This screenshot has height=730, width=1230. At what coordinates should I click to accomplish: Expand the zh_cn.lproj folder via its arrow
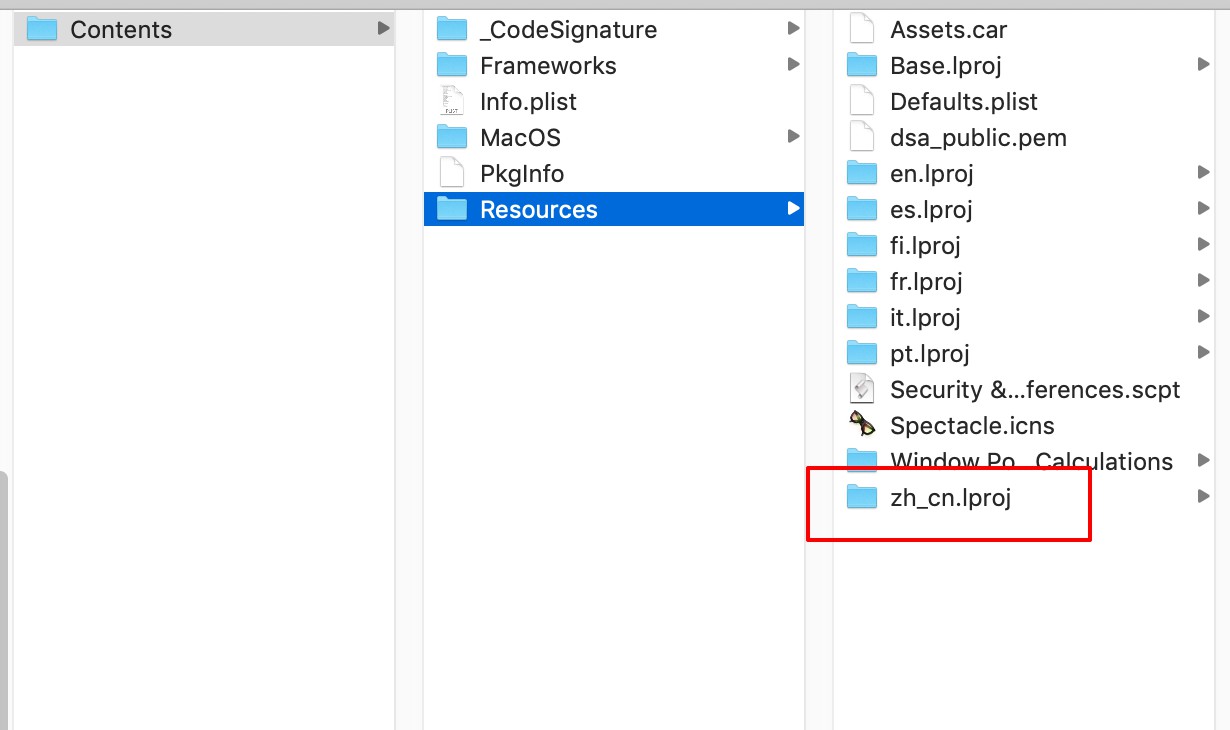pyautogui.click(x=1204, y=495)
